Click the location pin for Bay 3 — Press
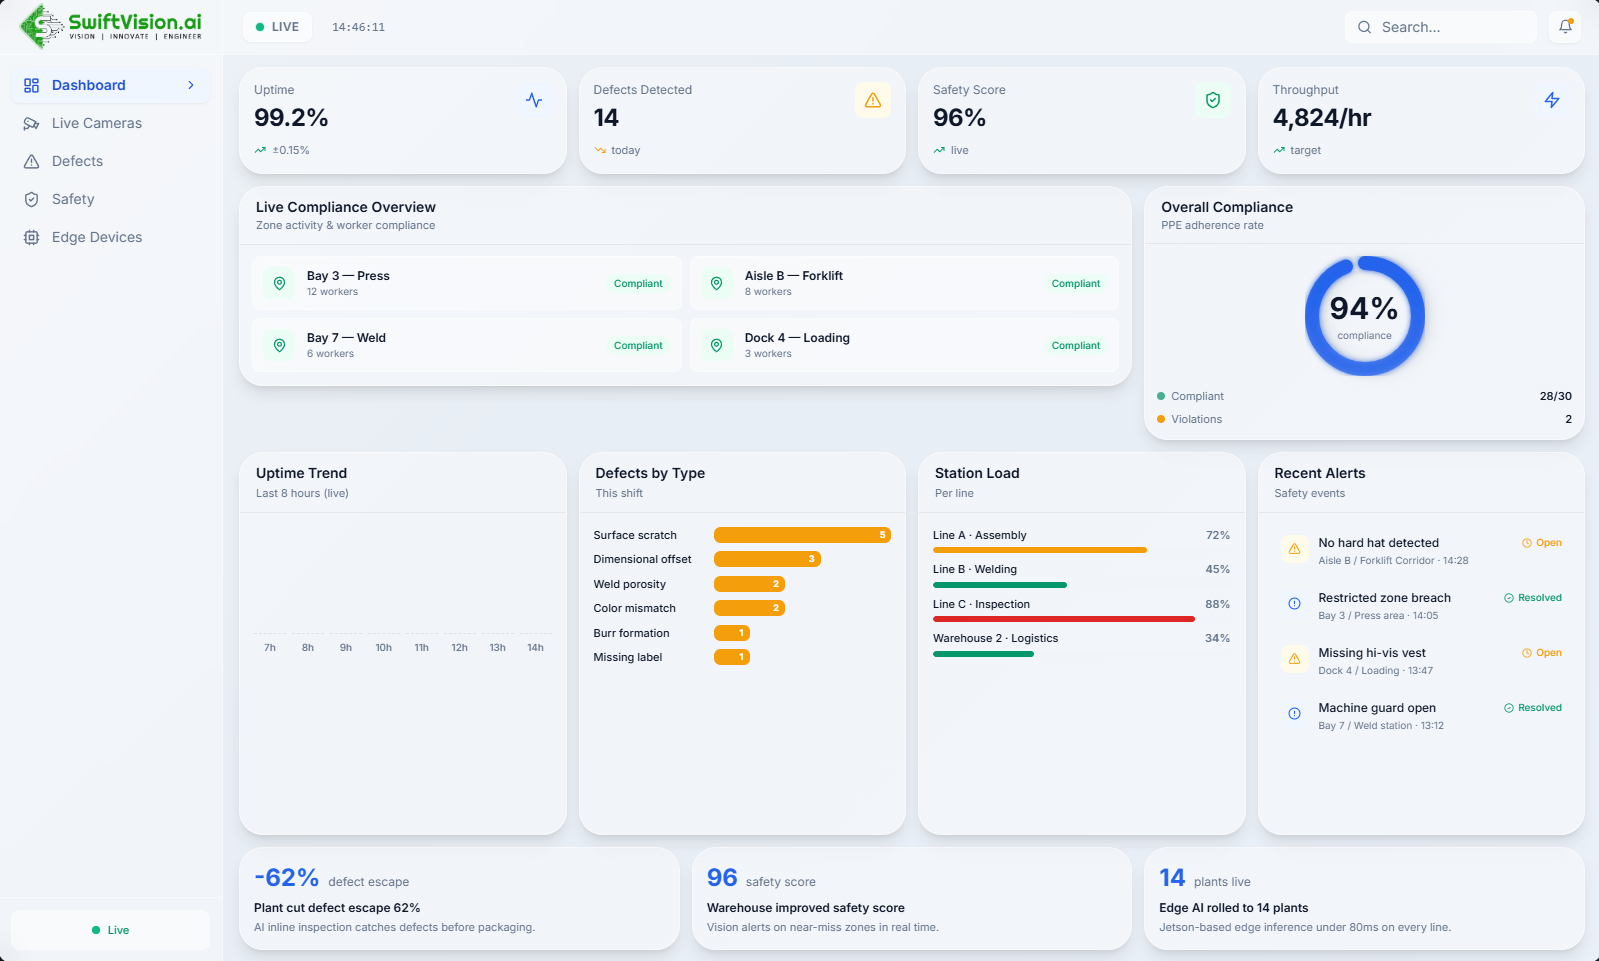 (x=280, y=283)
